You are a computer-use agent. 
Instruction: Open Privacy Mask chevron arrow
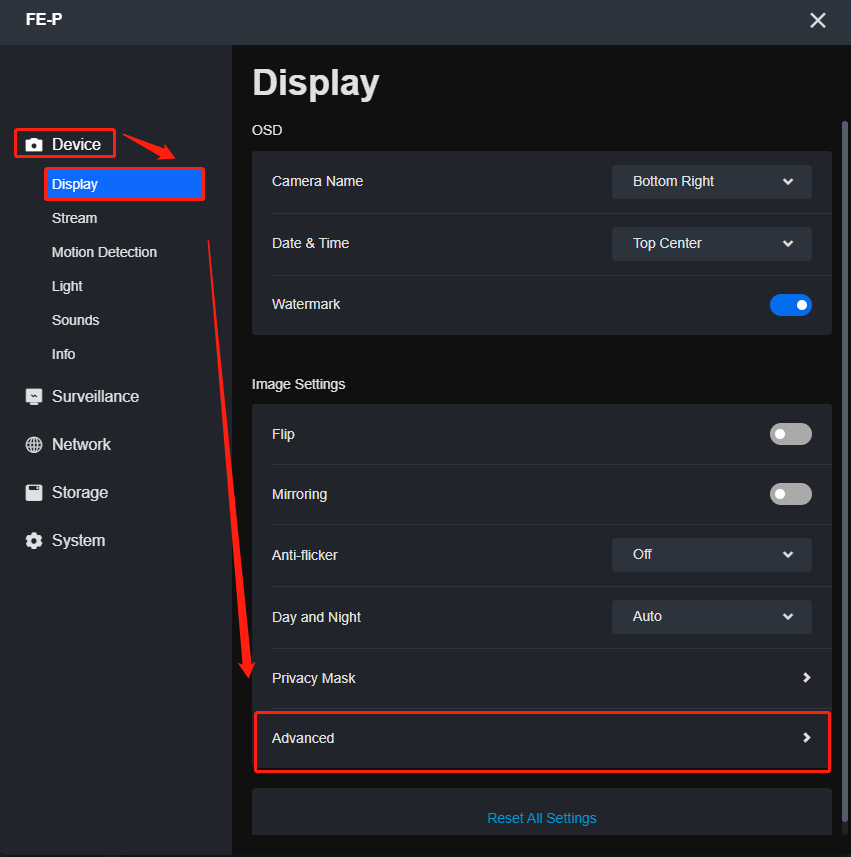click(x=806, y=678)
